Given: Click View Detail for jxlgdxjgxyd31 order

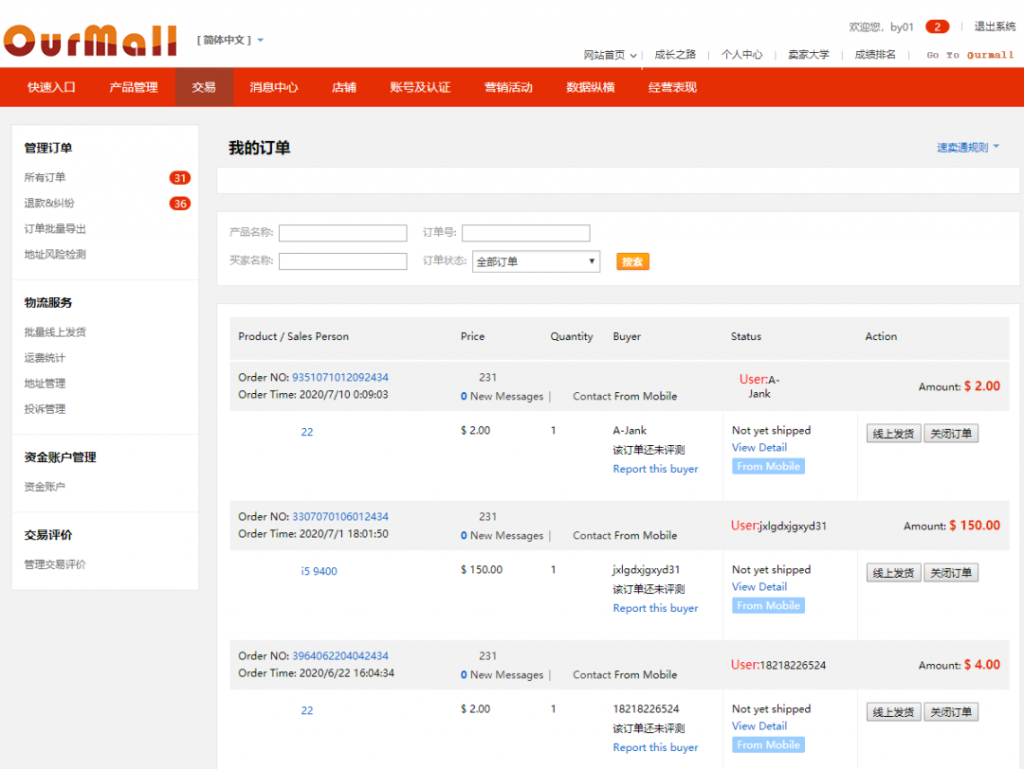Looking at the screenshot, I should coord(759,587).
